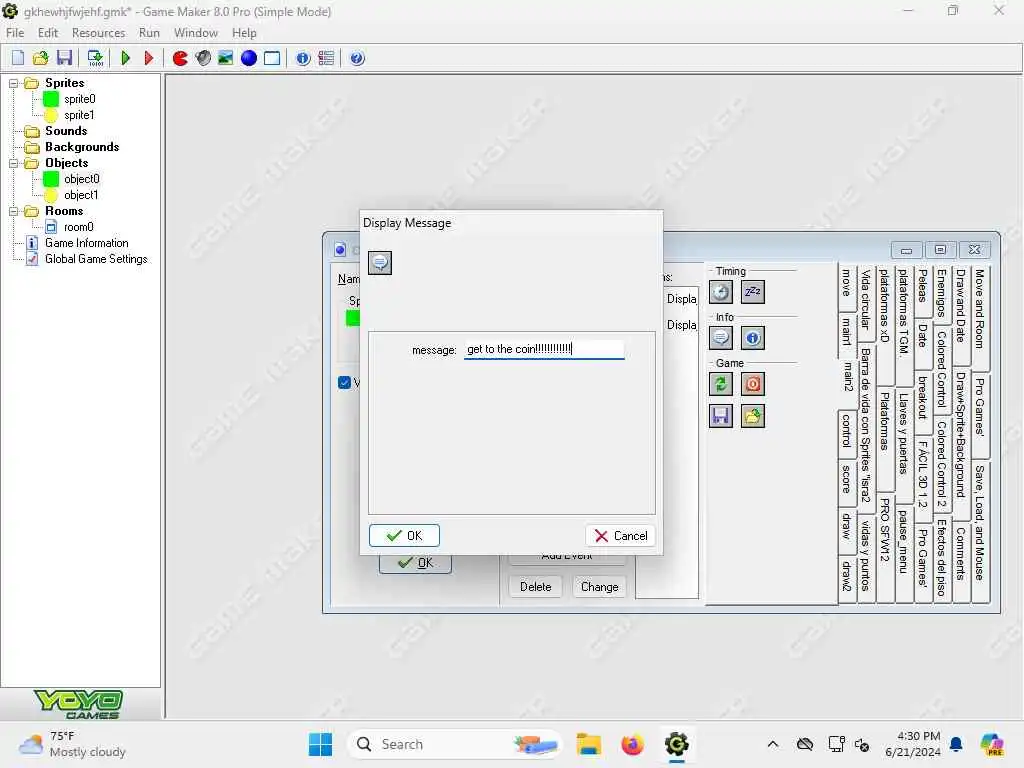Collapse the Rooms folder
The image size is (1024, 768).
(x=13, y=212)
